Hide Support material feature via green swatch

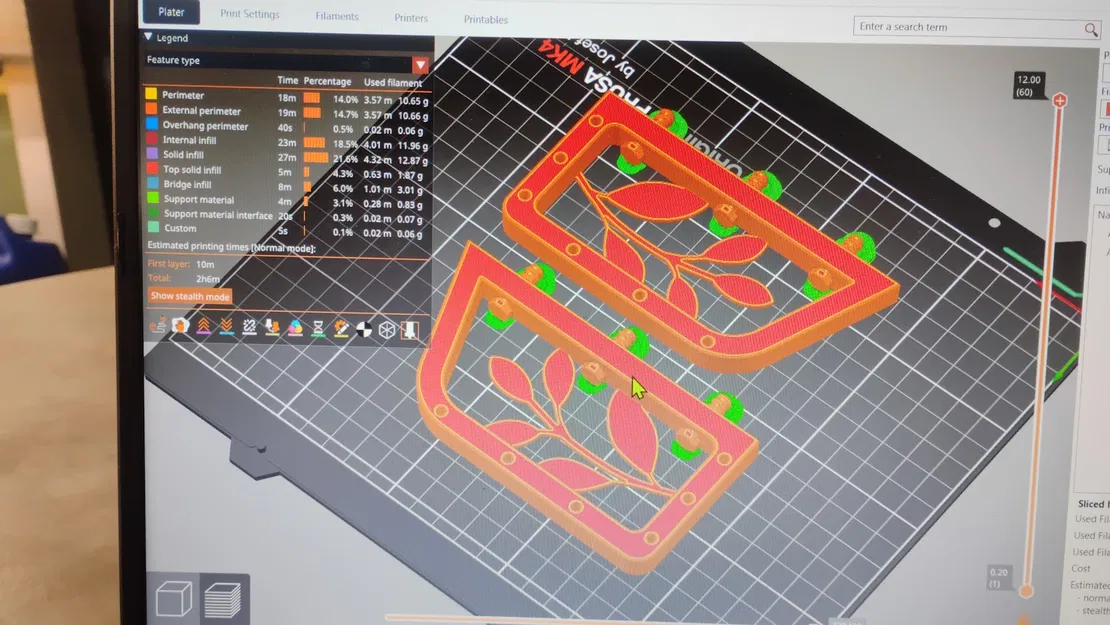click(x=152, y=198)
